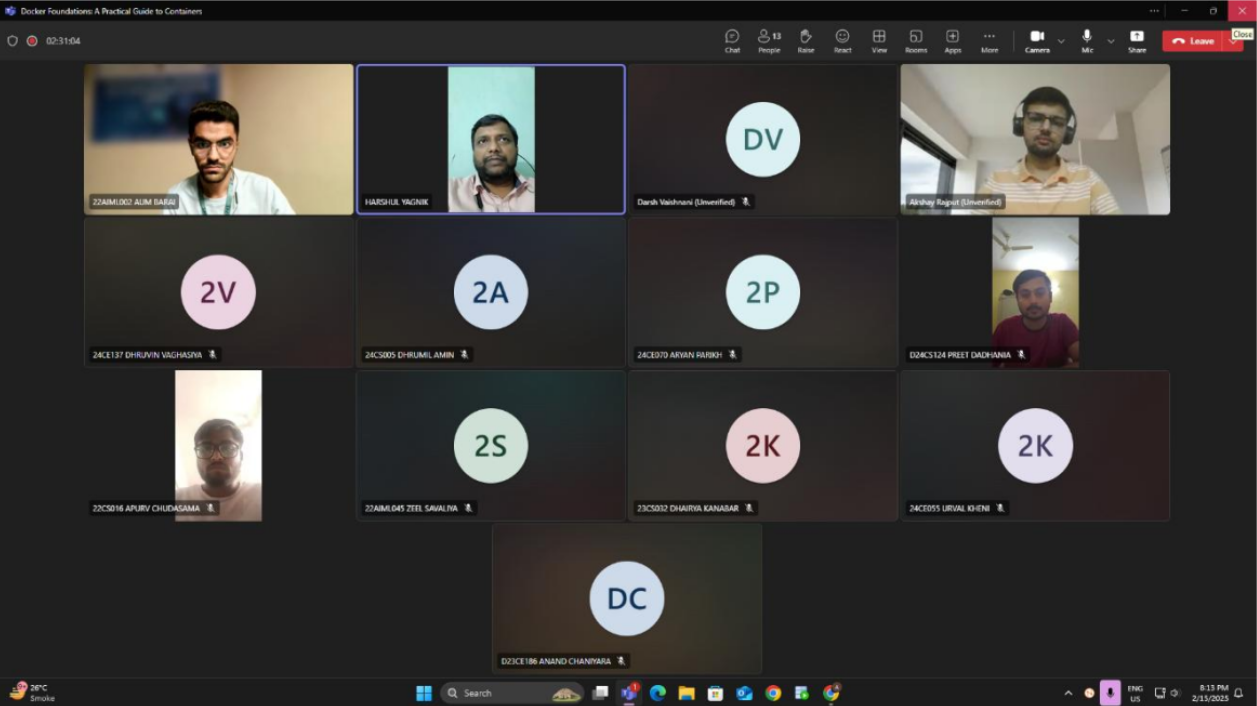
Task: Show hidden system tray icons
Action: point(1068,693)
